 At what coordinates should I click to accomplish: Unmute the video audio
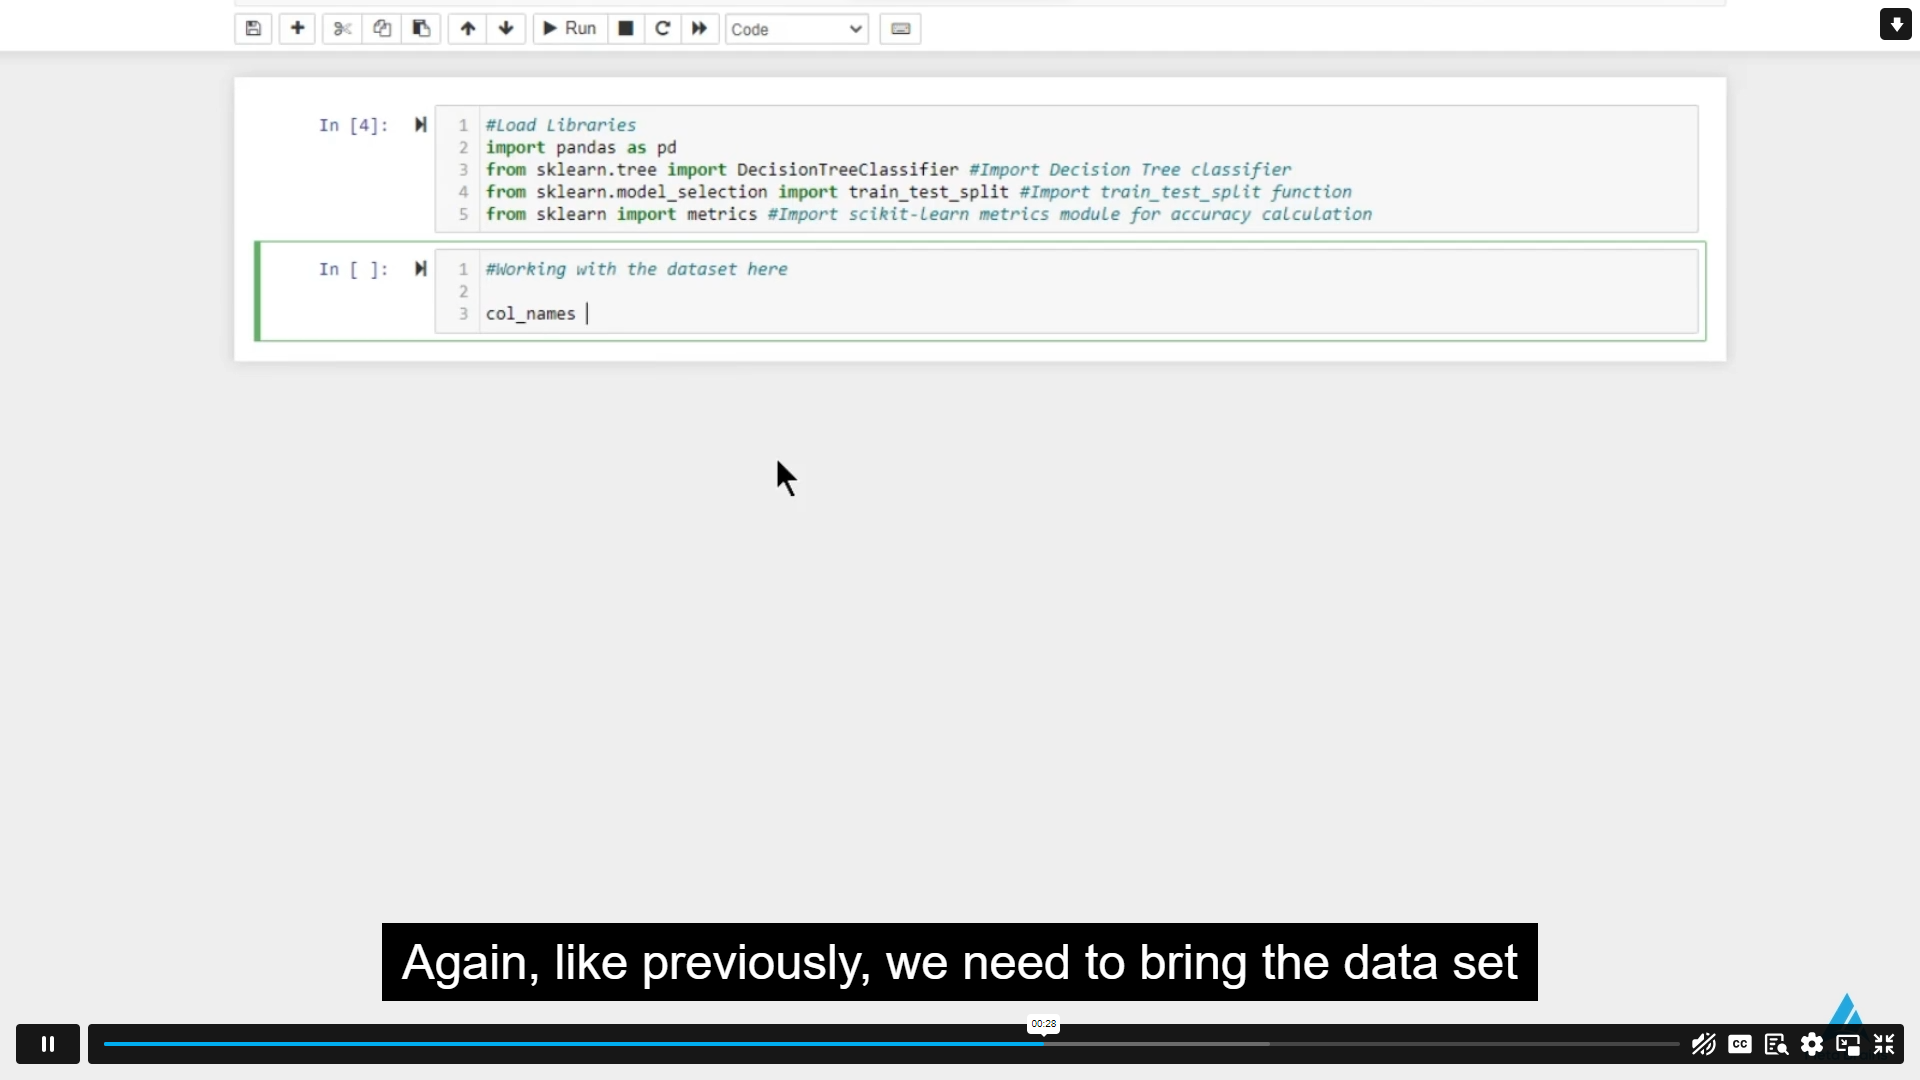pyautogui.click(x=1703, y=1044)
